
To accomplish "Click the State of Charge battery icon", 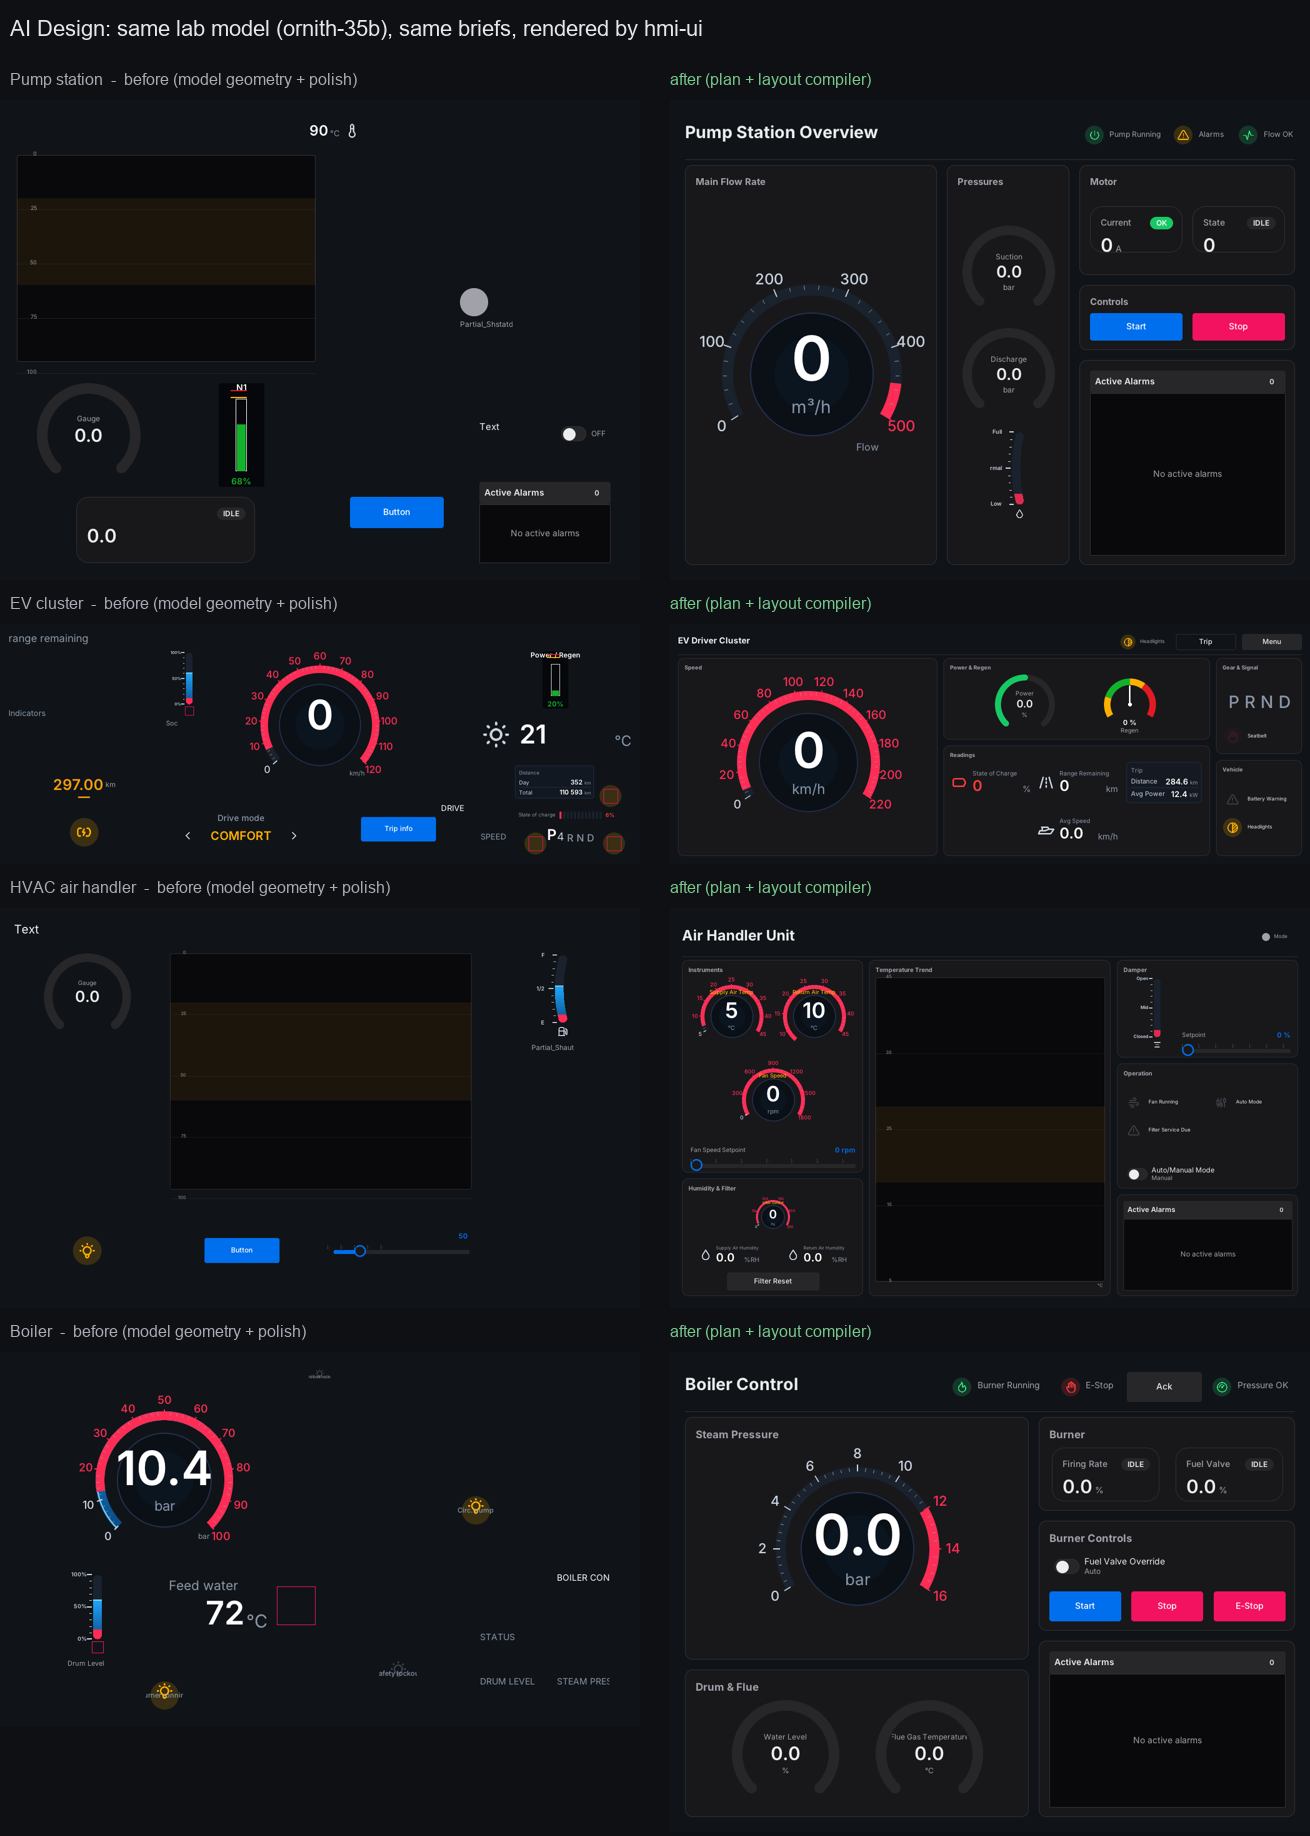I will click(x=959, y=783).
